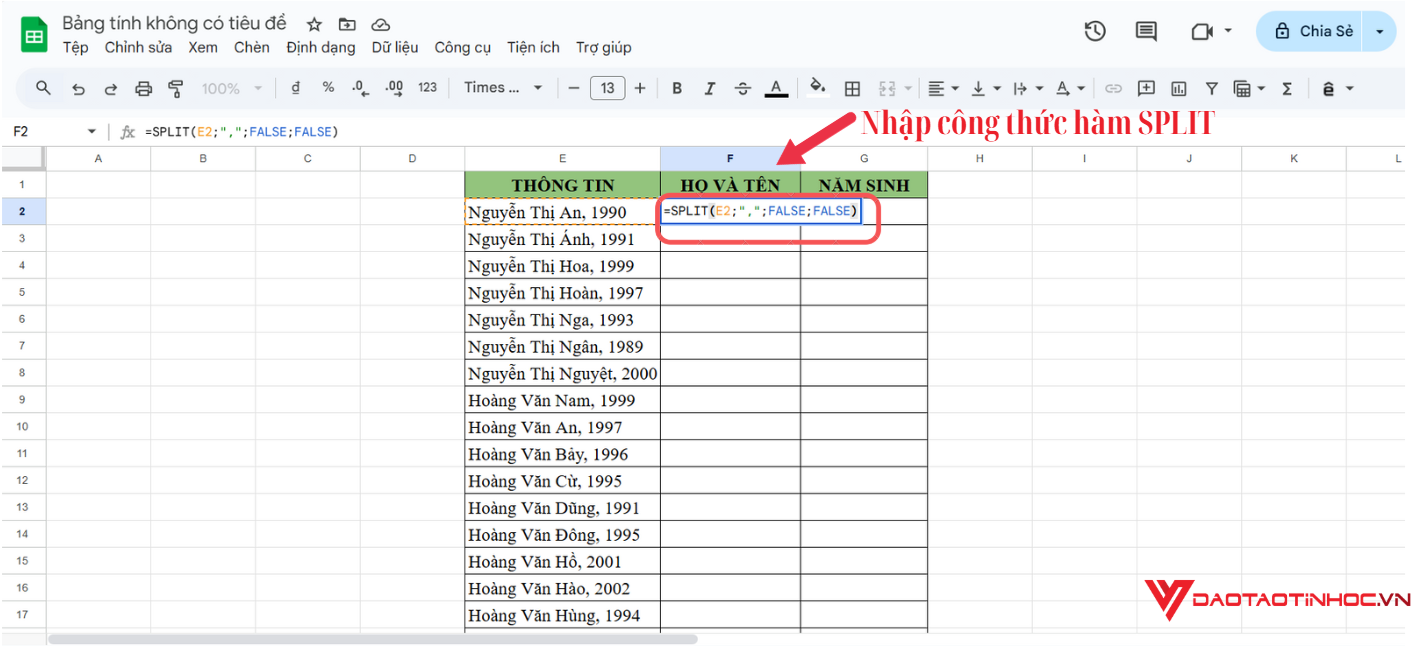Click the move to folder icon

(x=347, y=24)
